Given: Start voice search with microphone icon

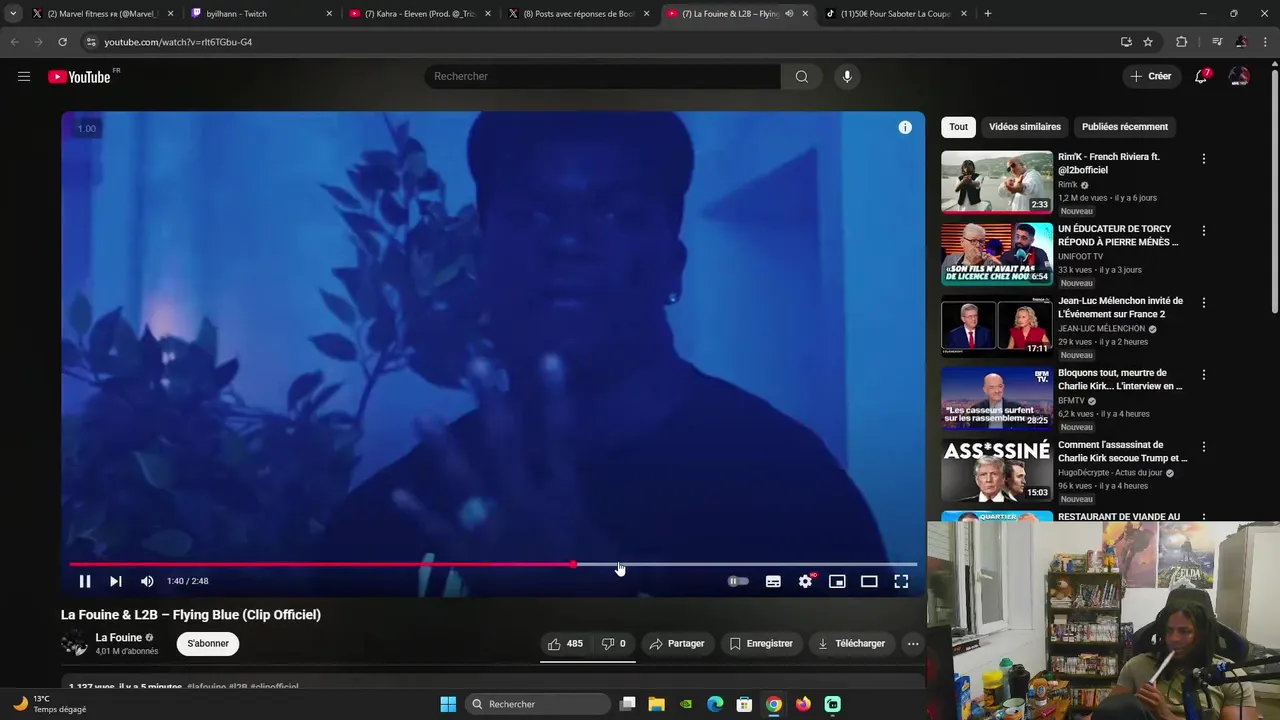Looking at the screenshot, I should click(x=847, y=77).
